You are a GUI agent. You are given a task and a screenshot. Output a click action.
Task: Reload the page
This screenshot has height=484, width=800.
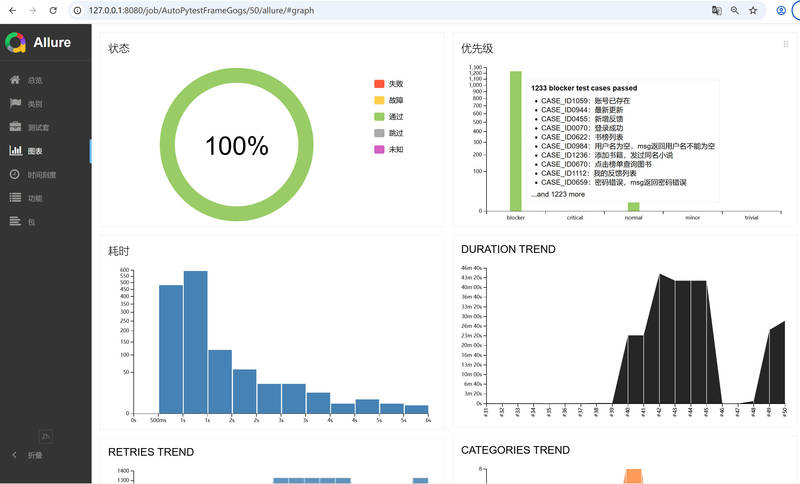(x=53, y=10)
